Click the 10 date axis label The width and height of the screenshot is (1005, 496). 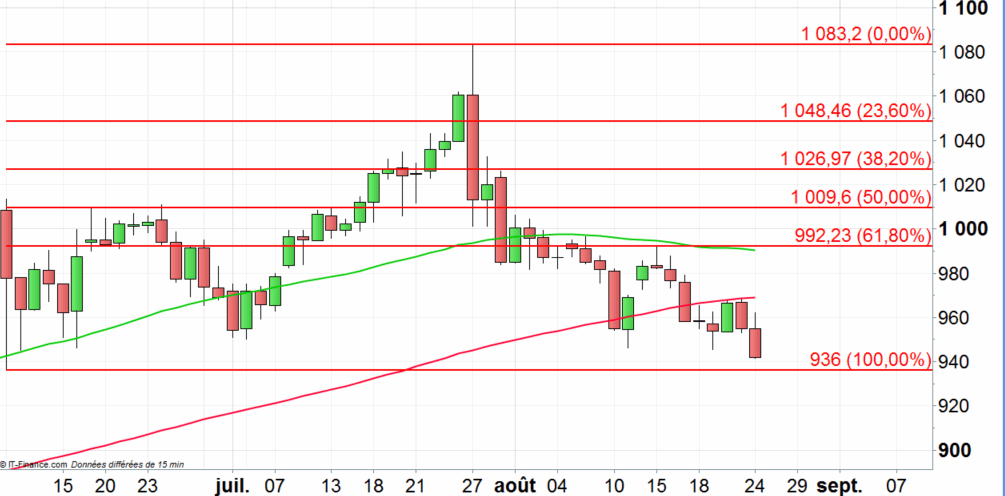[x=613, y=485]
